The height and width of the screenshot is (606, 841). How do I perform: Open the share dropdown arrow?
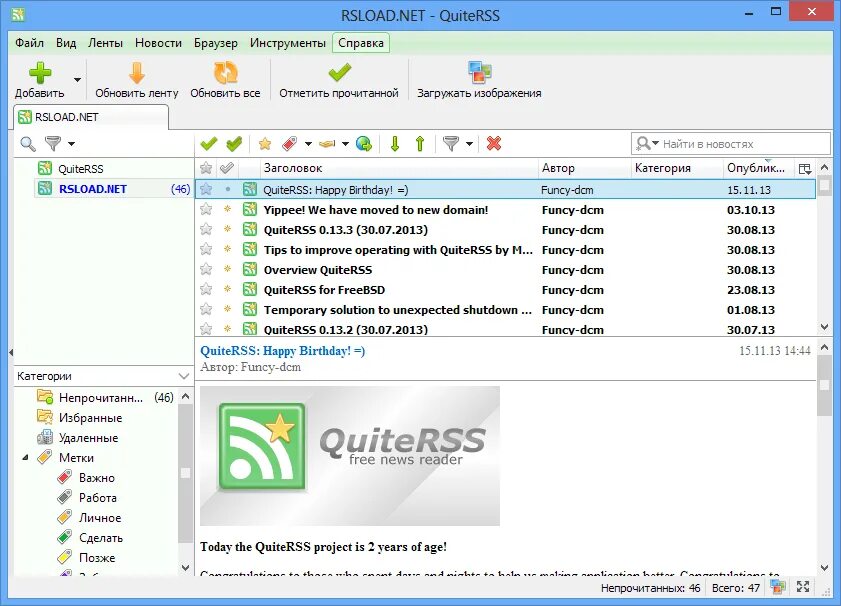click(x=345, y=144)
